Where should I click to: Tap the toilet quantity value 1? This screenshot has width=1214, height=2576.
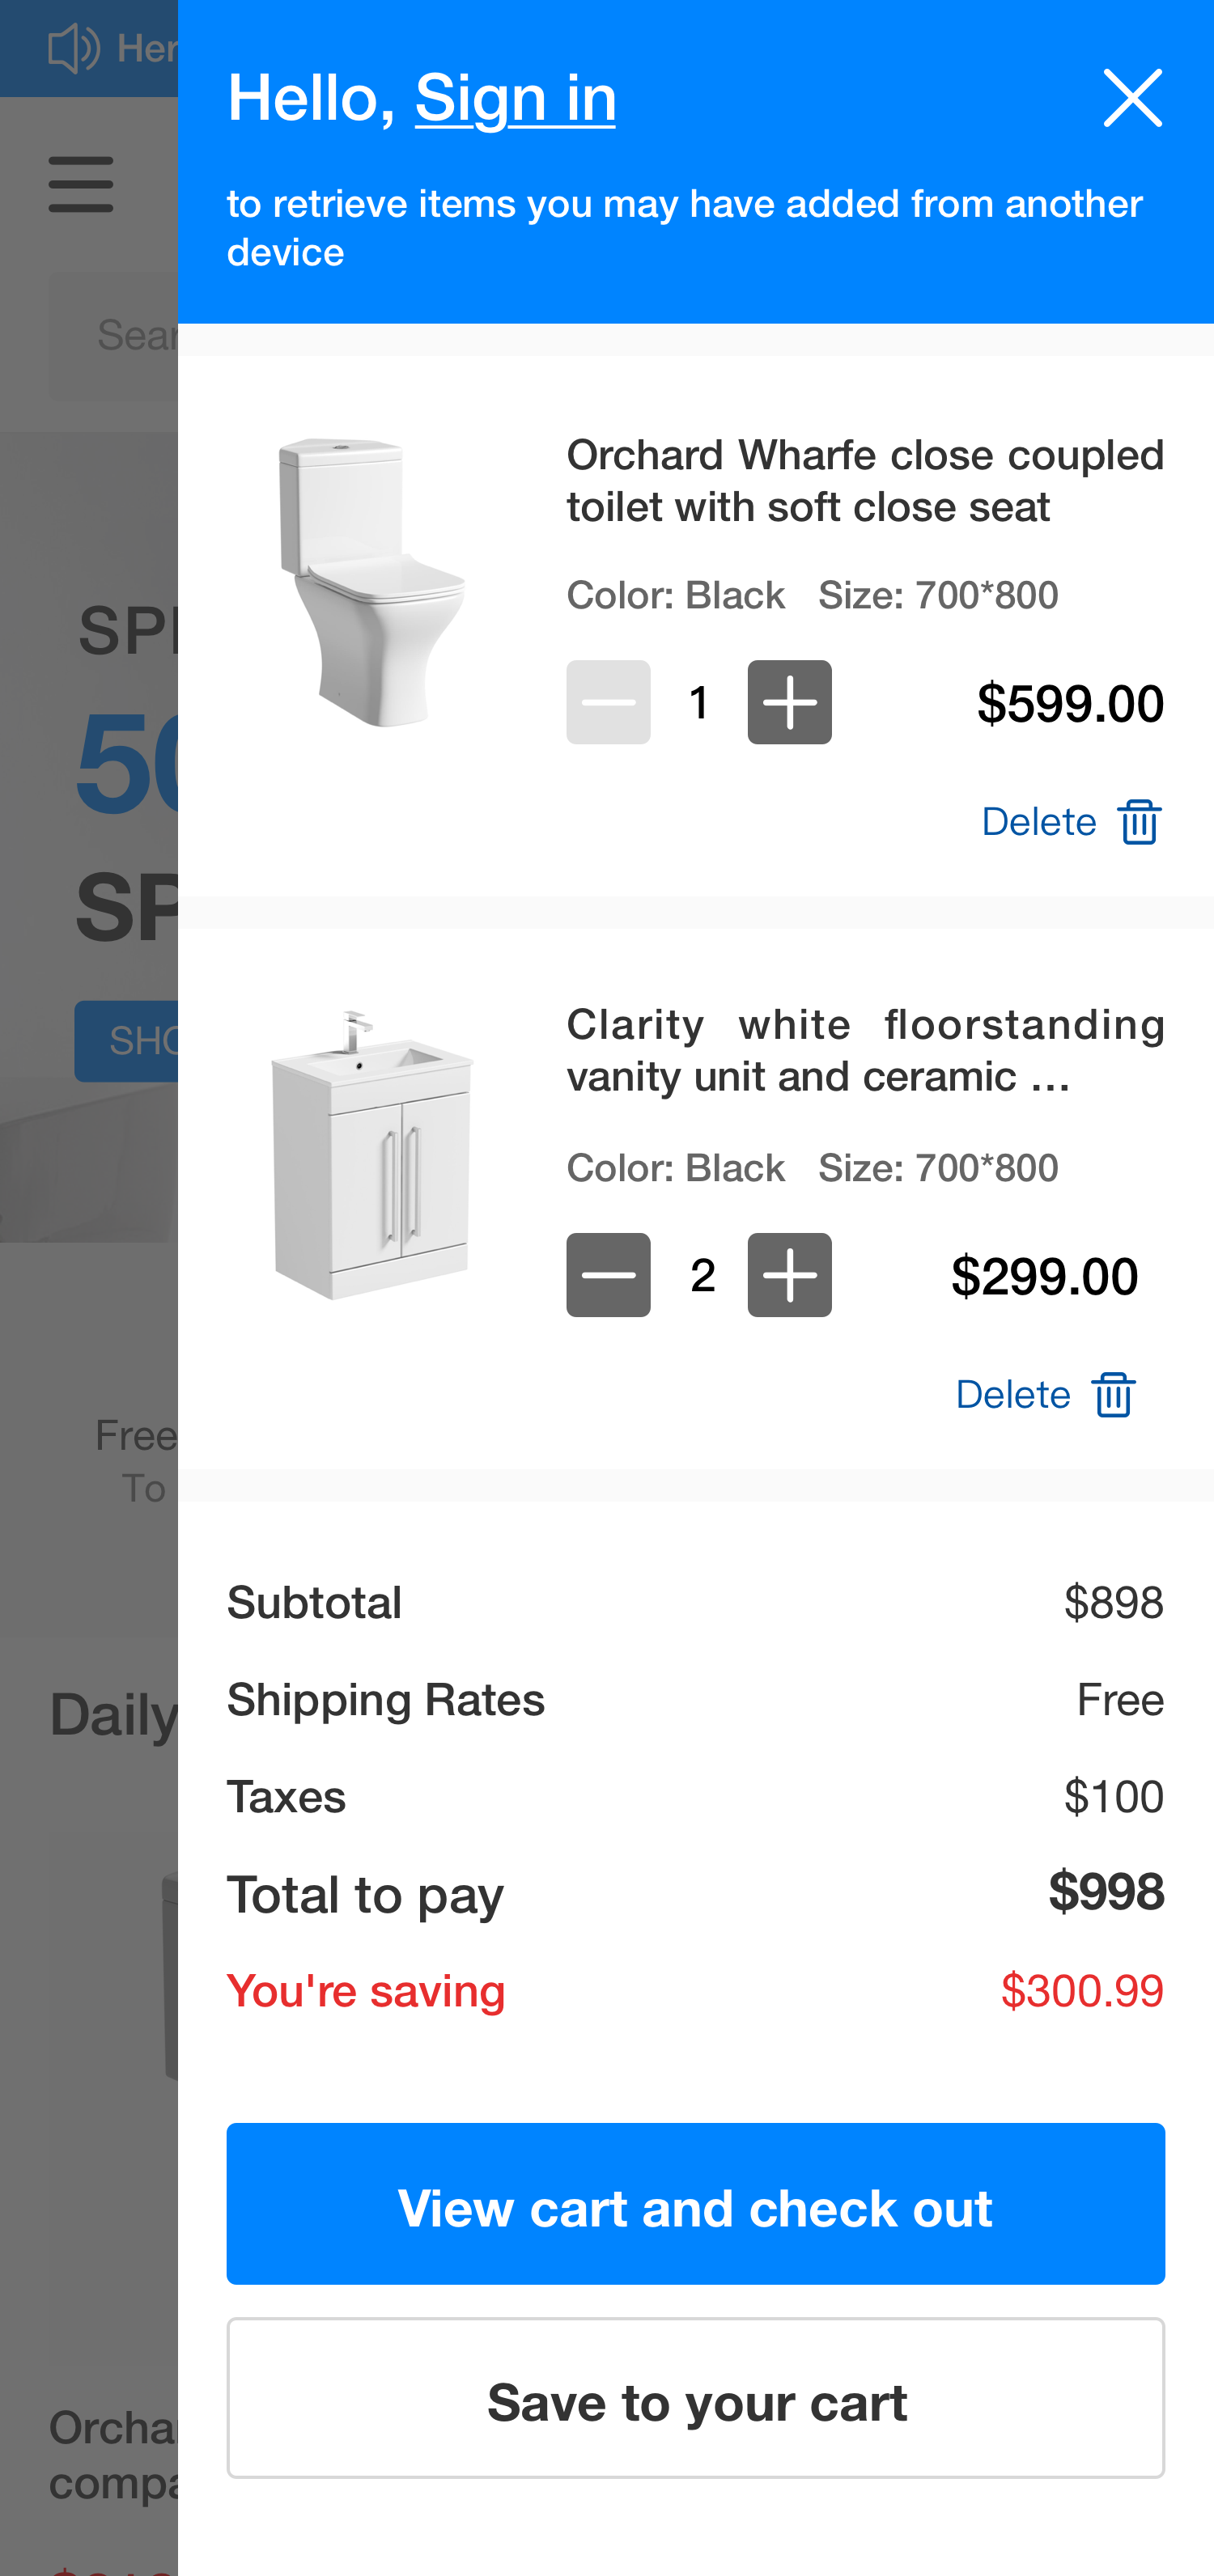699,702
